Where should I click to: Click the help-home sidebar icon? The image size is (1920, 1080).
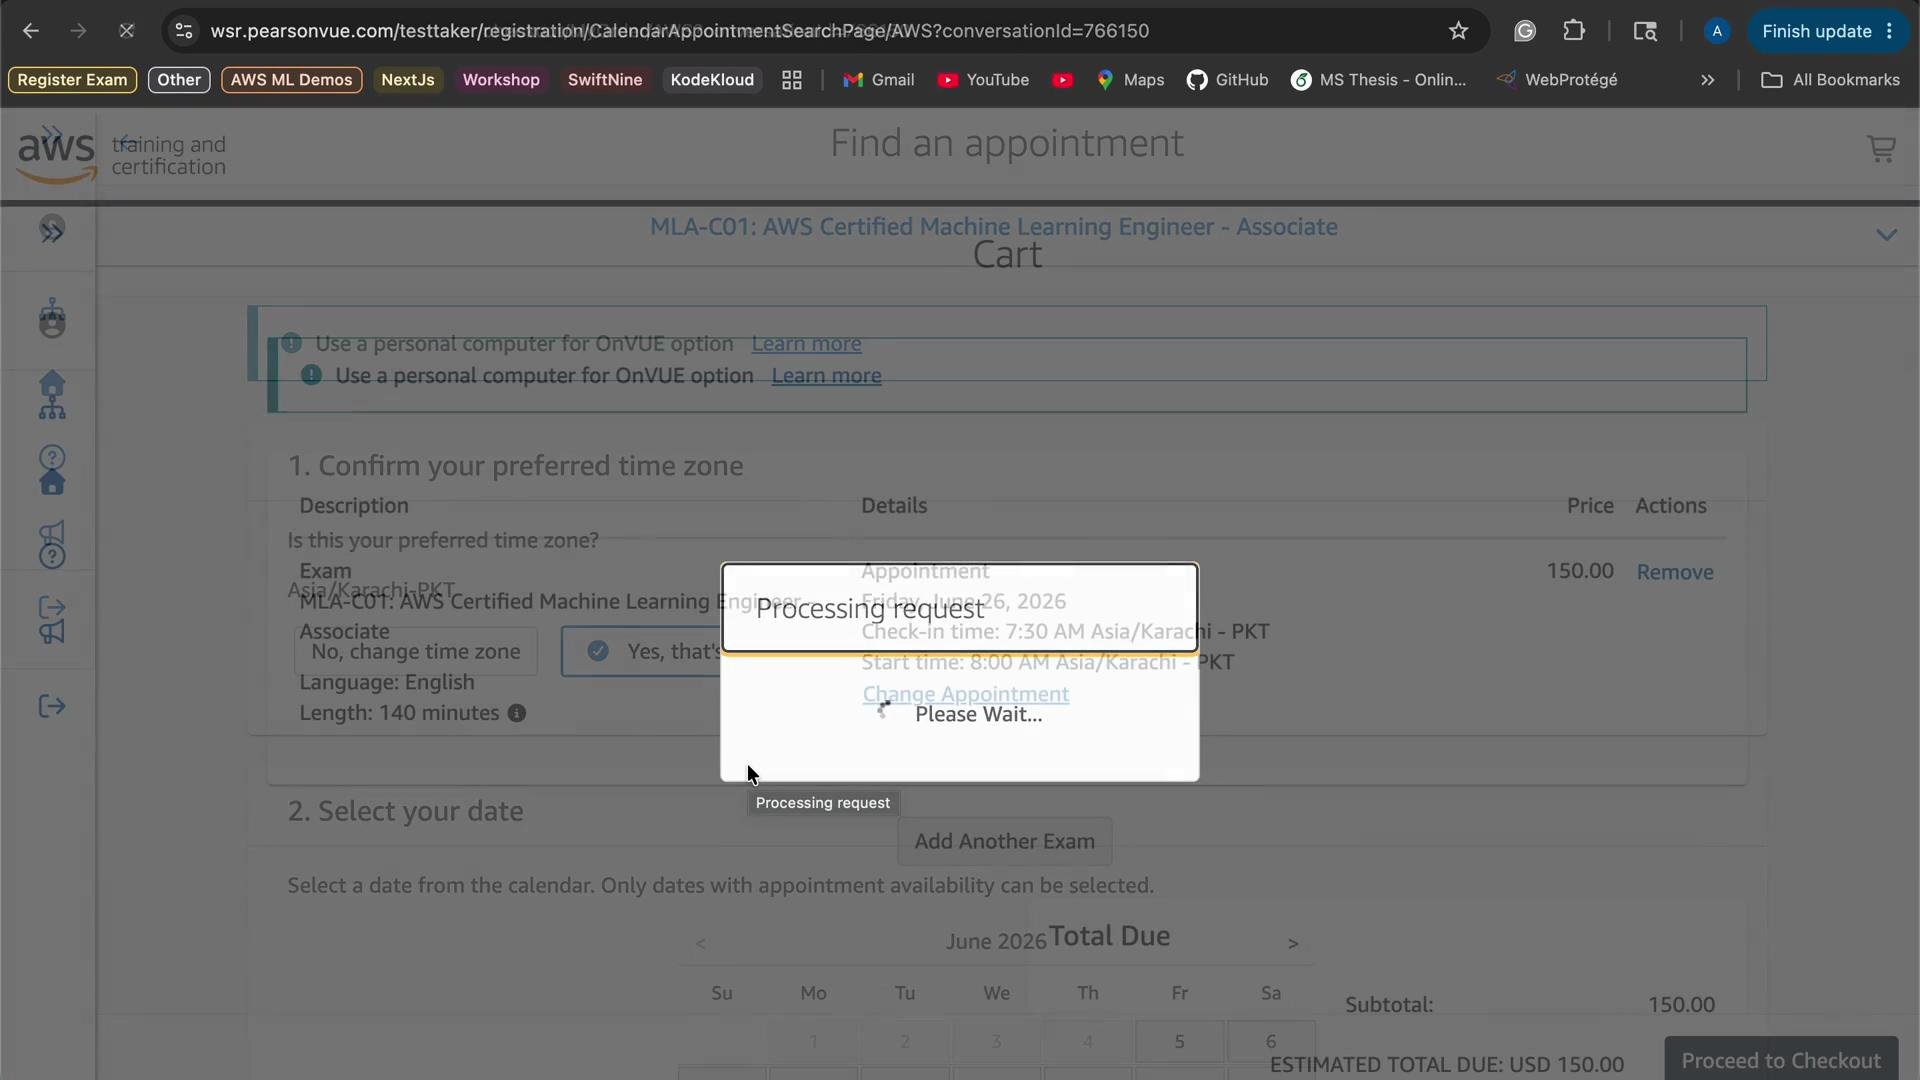click(52, 470)
